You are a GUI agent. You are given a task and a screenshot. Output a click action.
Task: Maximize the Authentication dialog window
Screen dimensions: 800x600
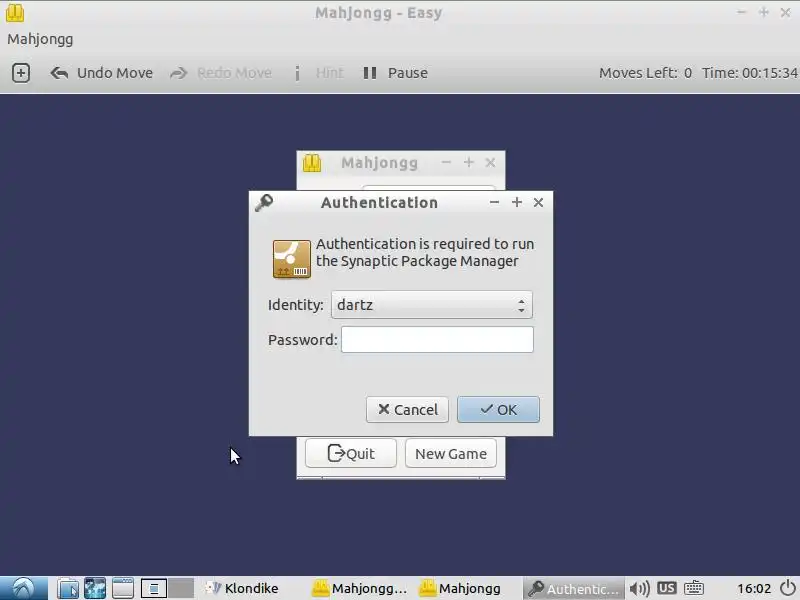click(516, 203)
